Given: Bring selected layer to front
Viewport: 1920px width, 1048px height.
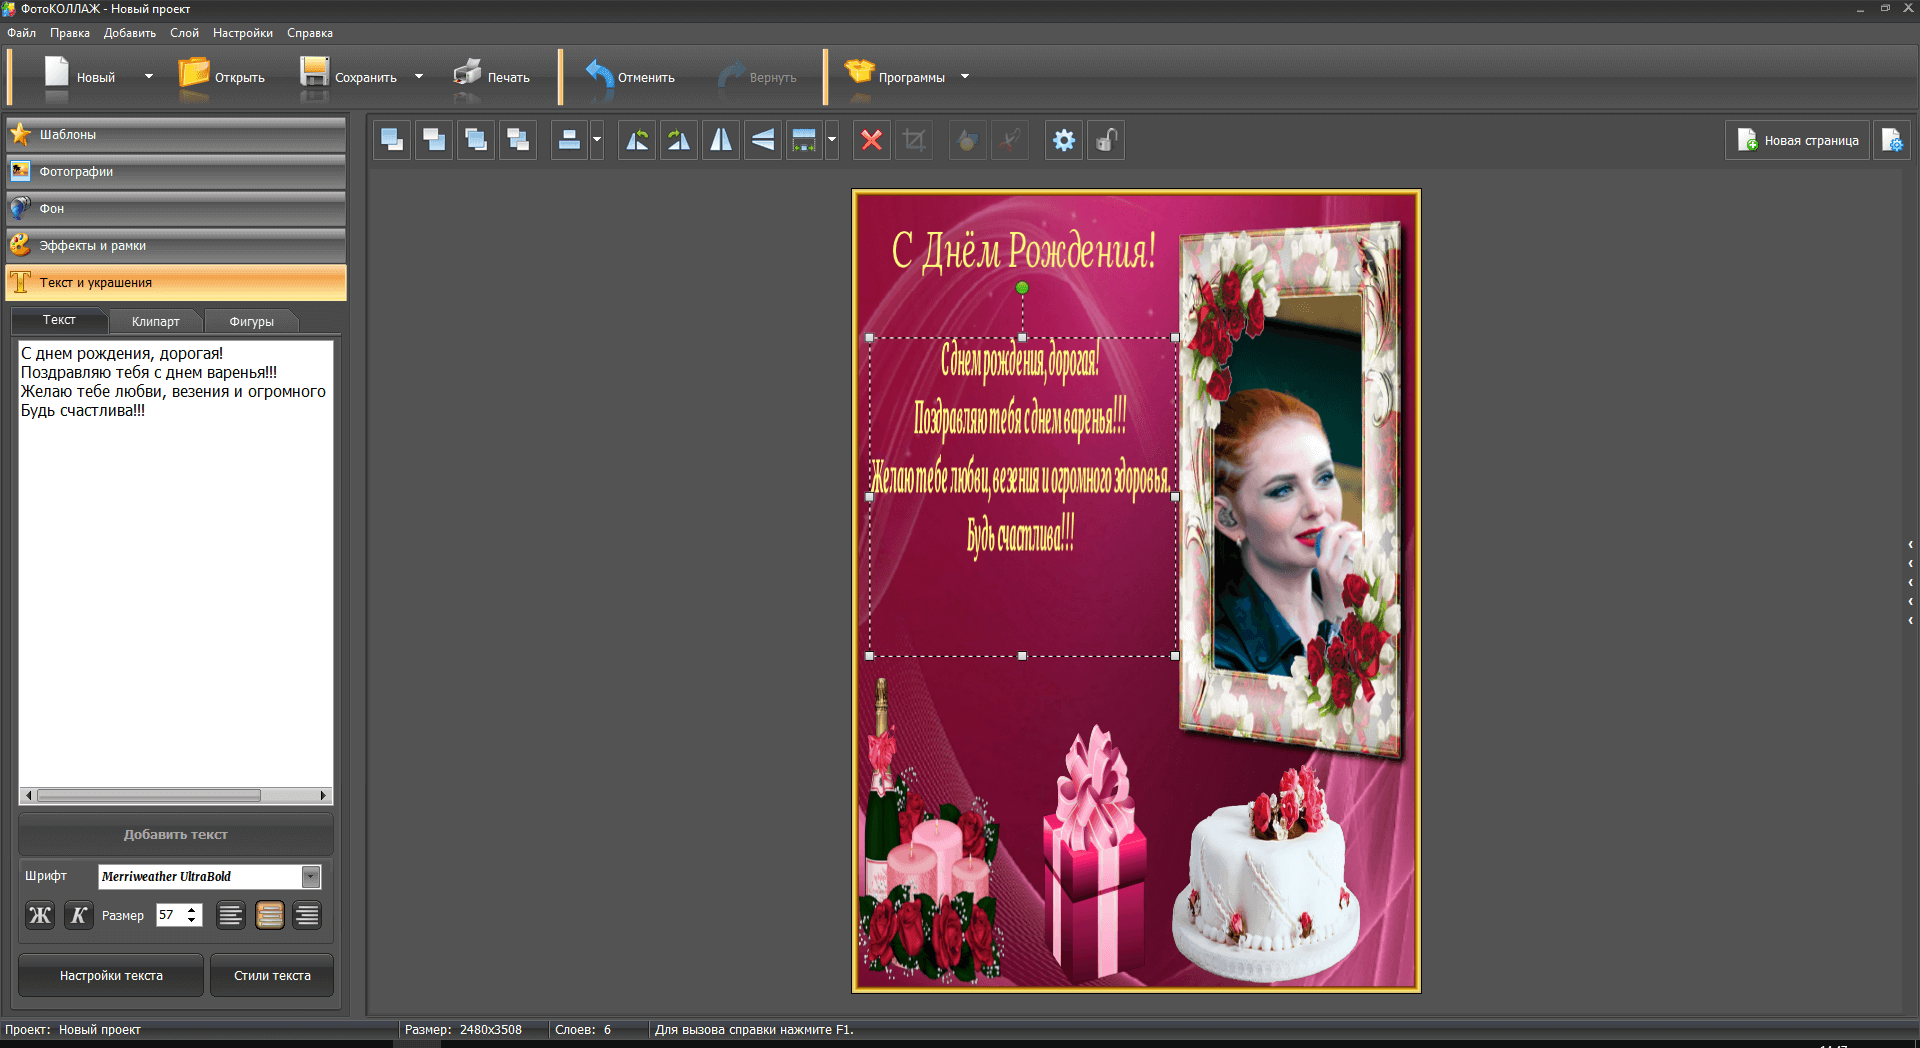Looking at the screenshot, I should [392, 140].
